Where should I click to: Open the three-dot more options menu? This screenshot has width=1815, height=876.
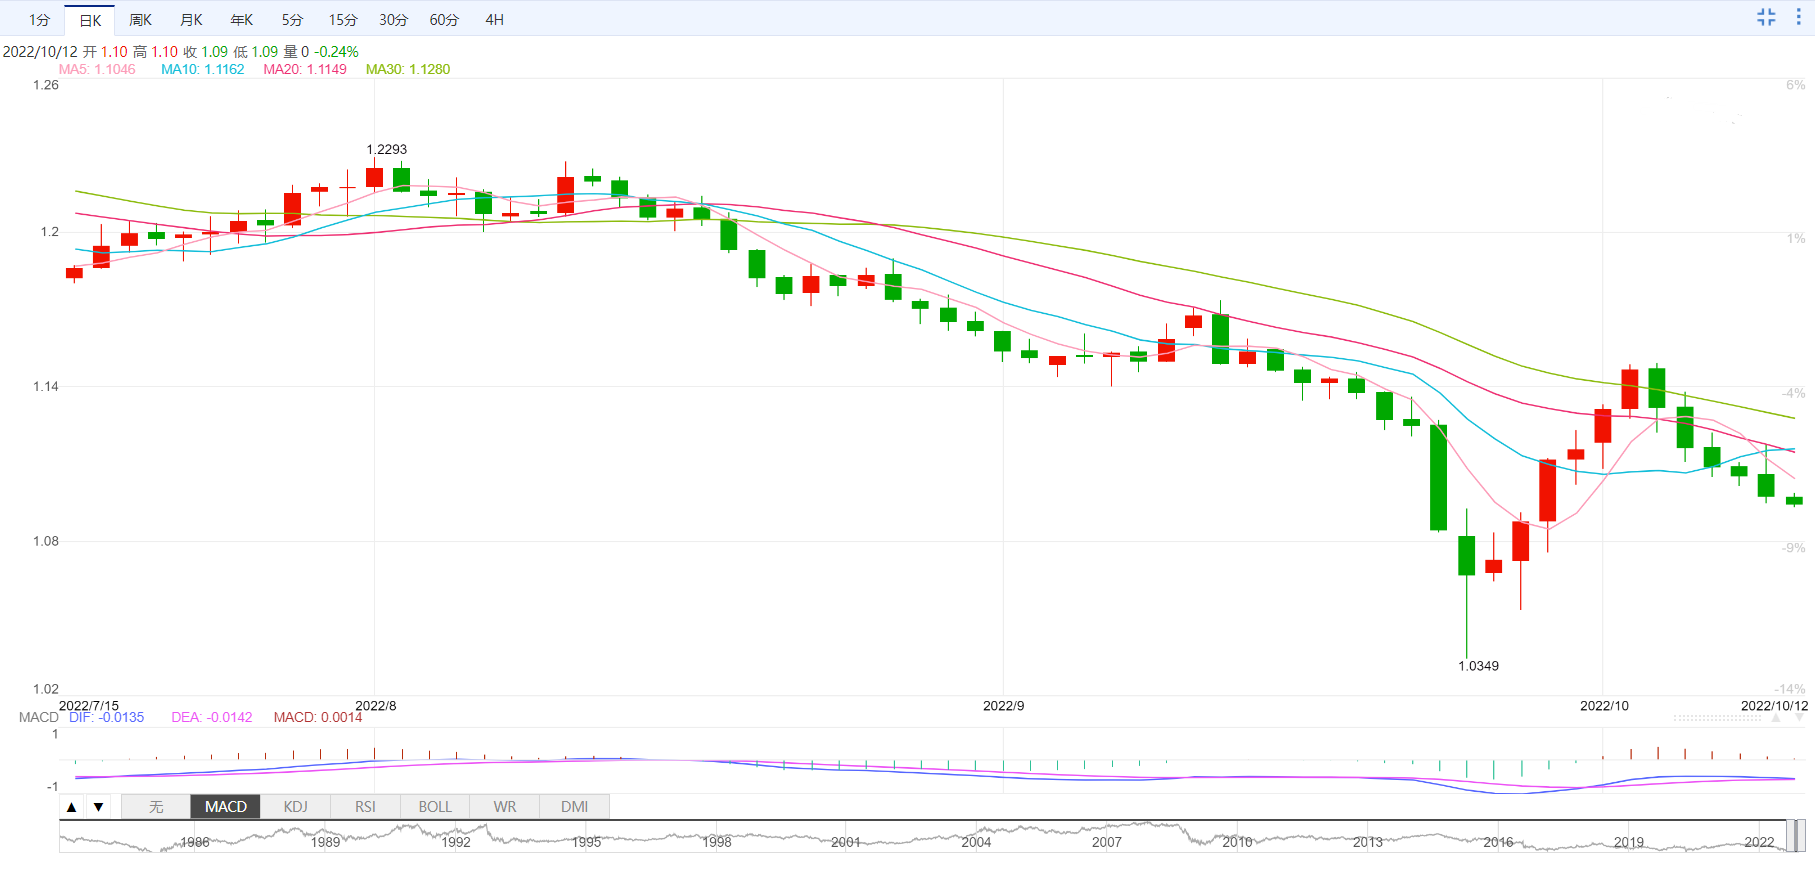(1798, 17)
